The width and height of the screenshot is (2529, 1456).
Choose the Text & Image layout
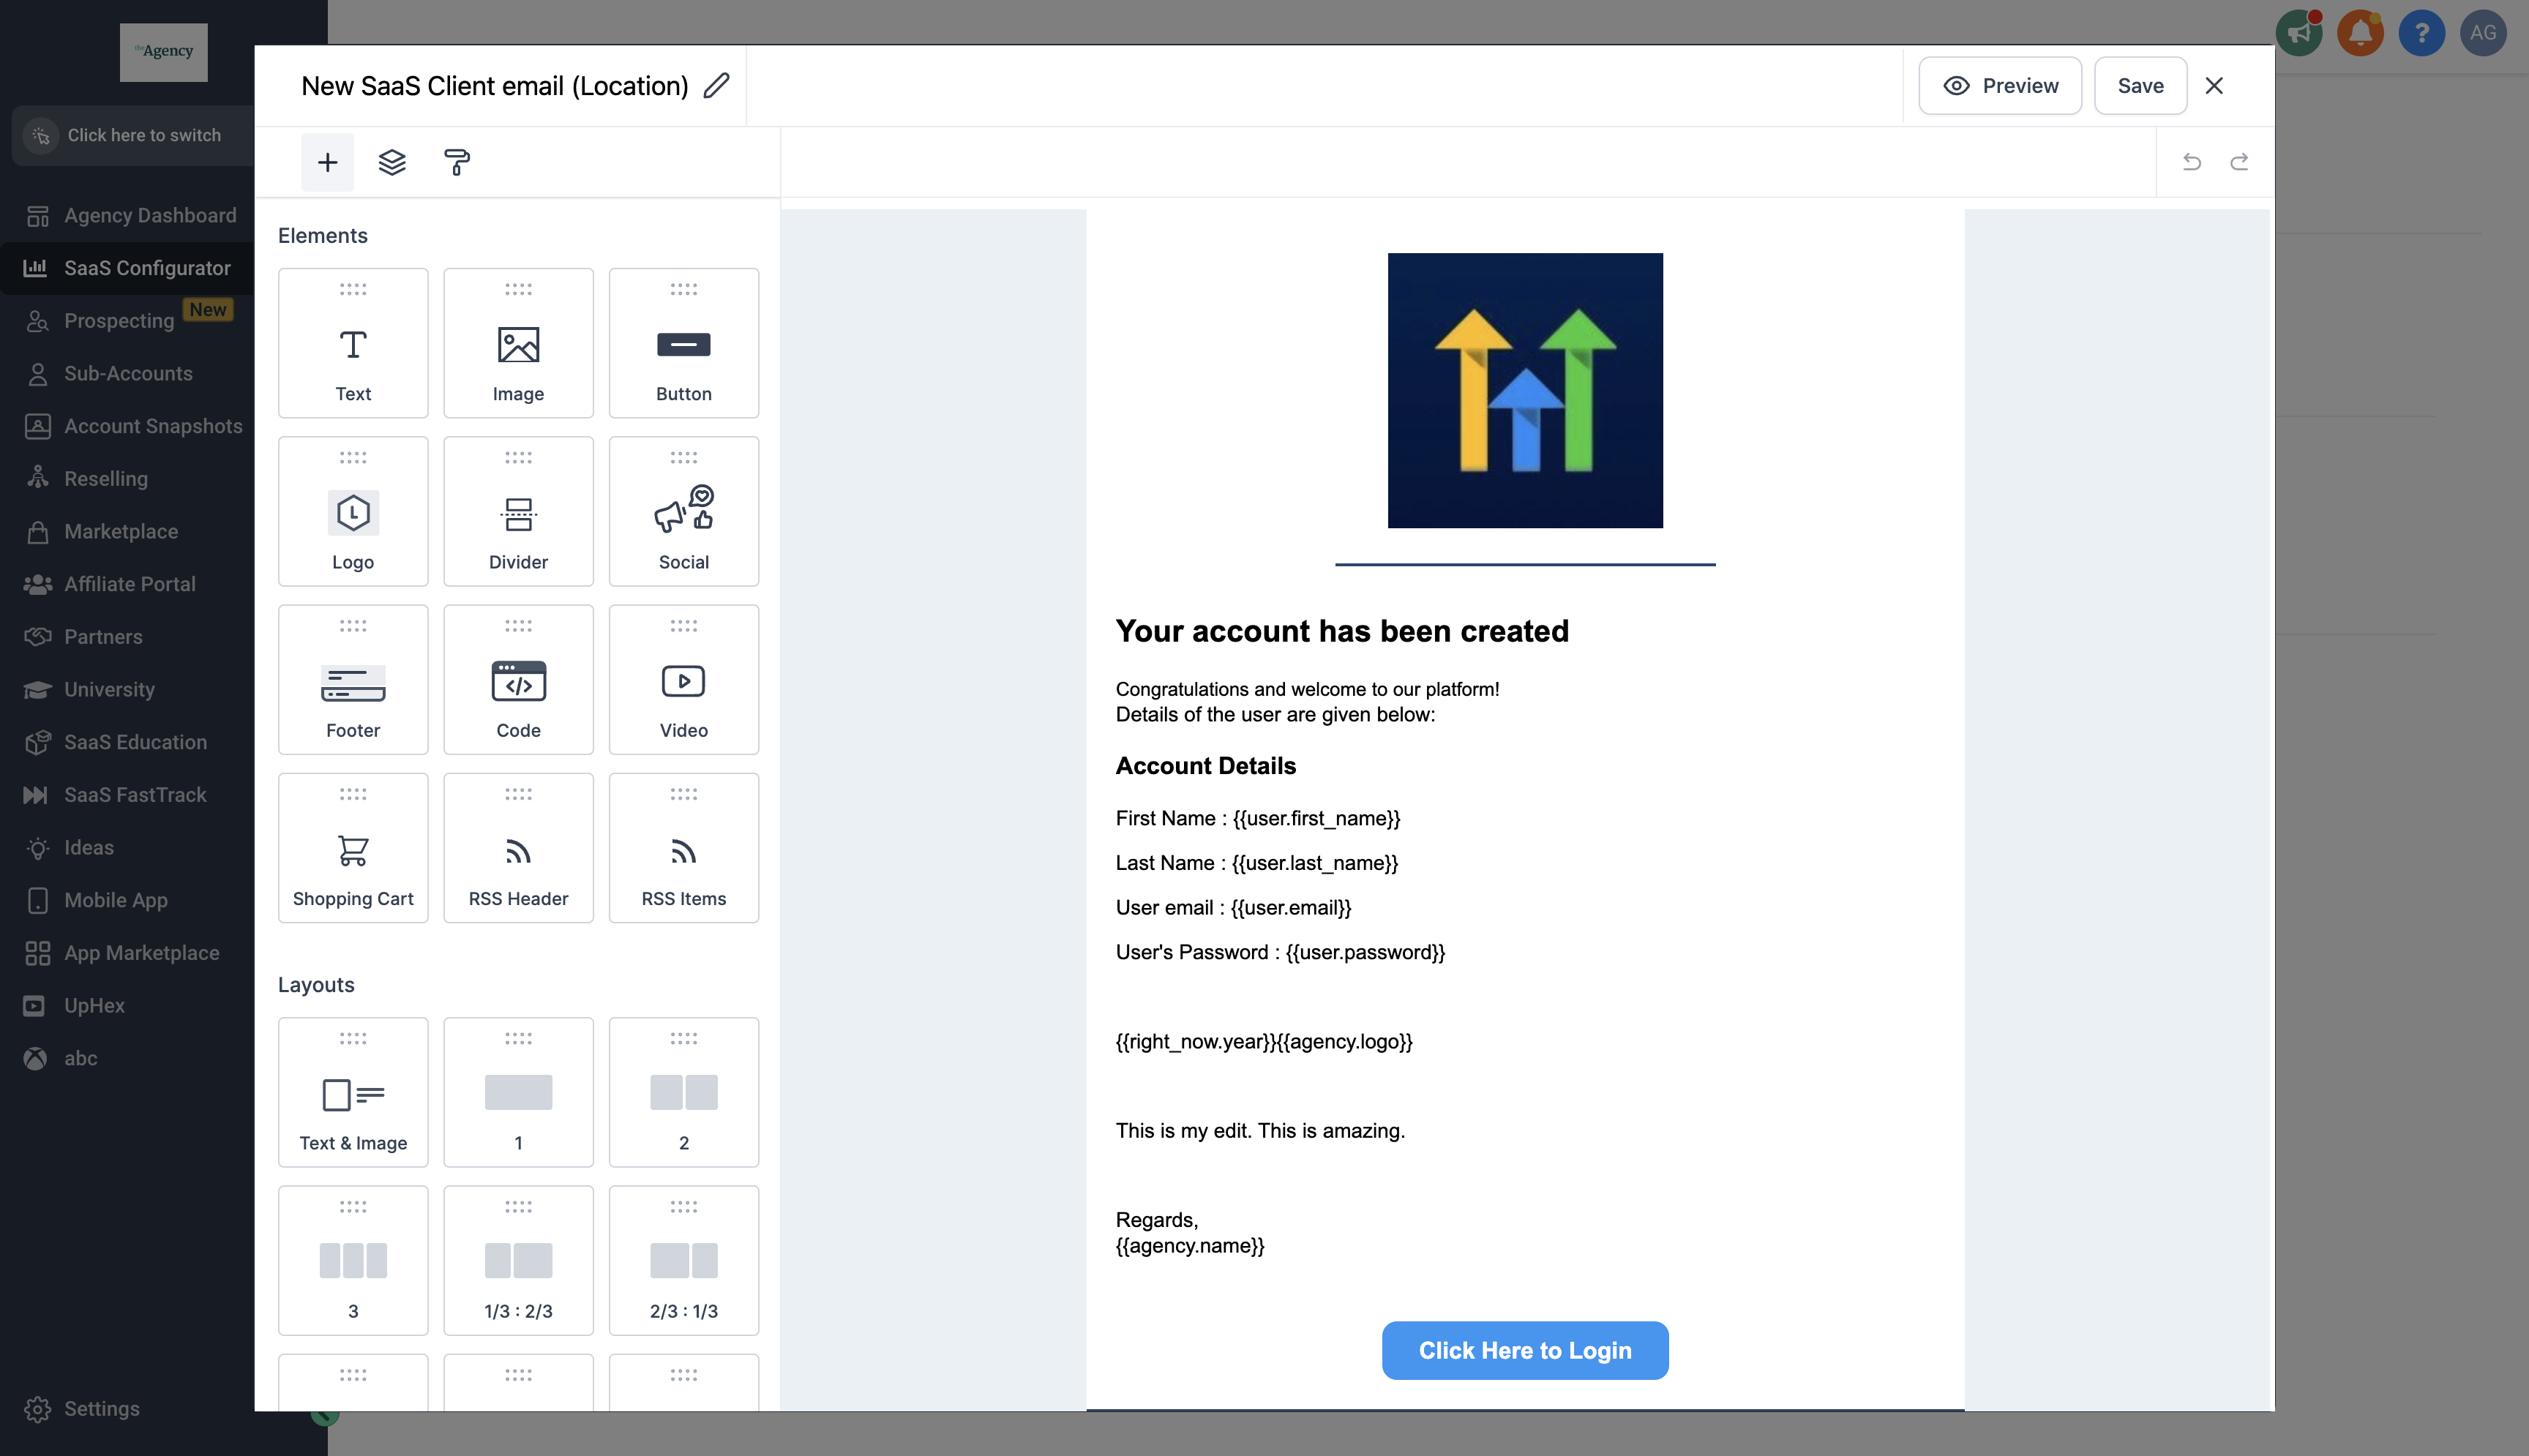tap(353, 1093)
